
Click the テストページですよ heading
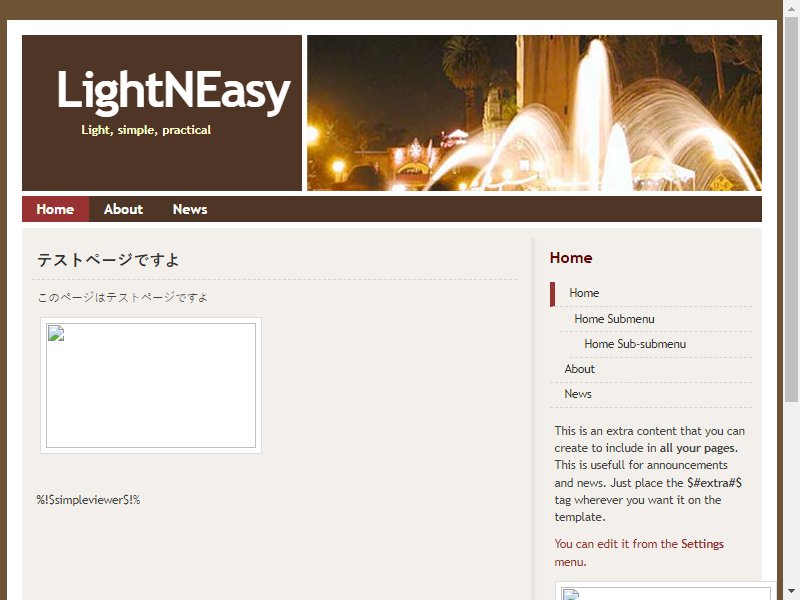click(x=108, y=260)
